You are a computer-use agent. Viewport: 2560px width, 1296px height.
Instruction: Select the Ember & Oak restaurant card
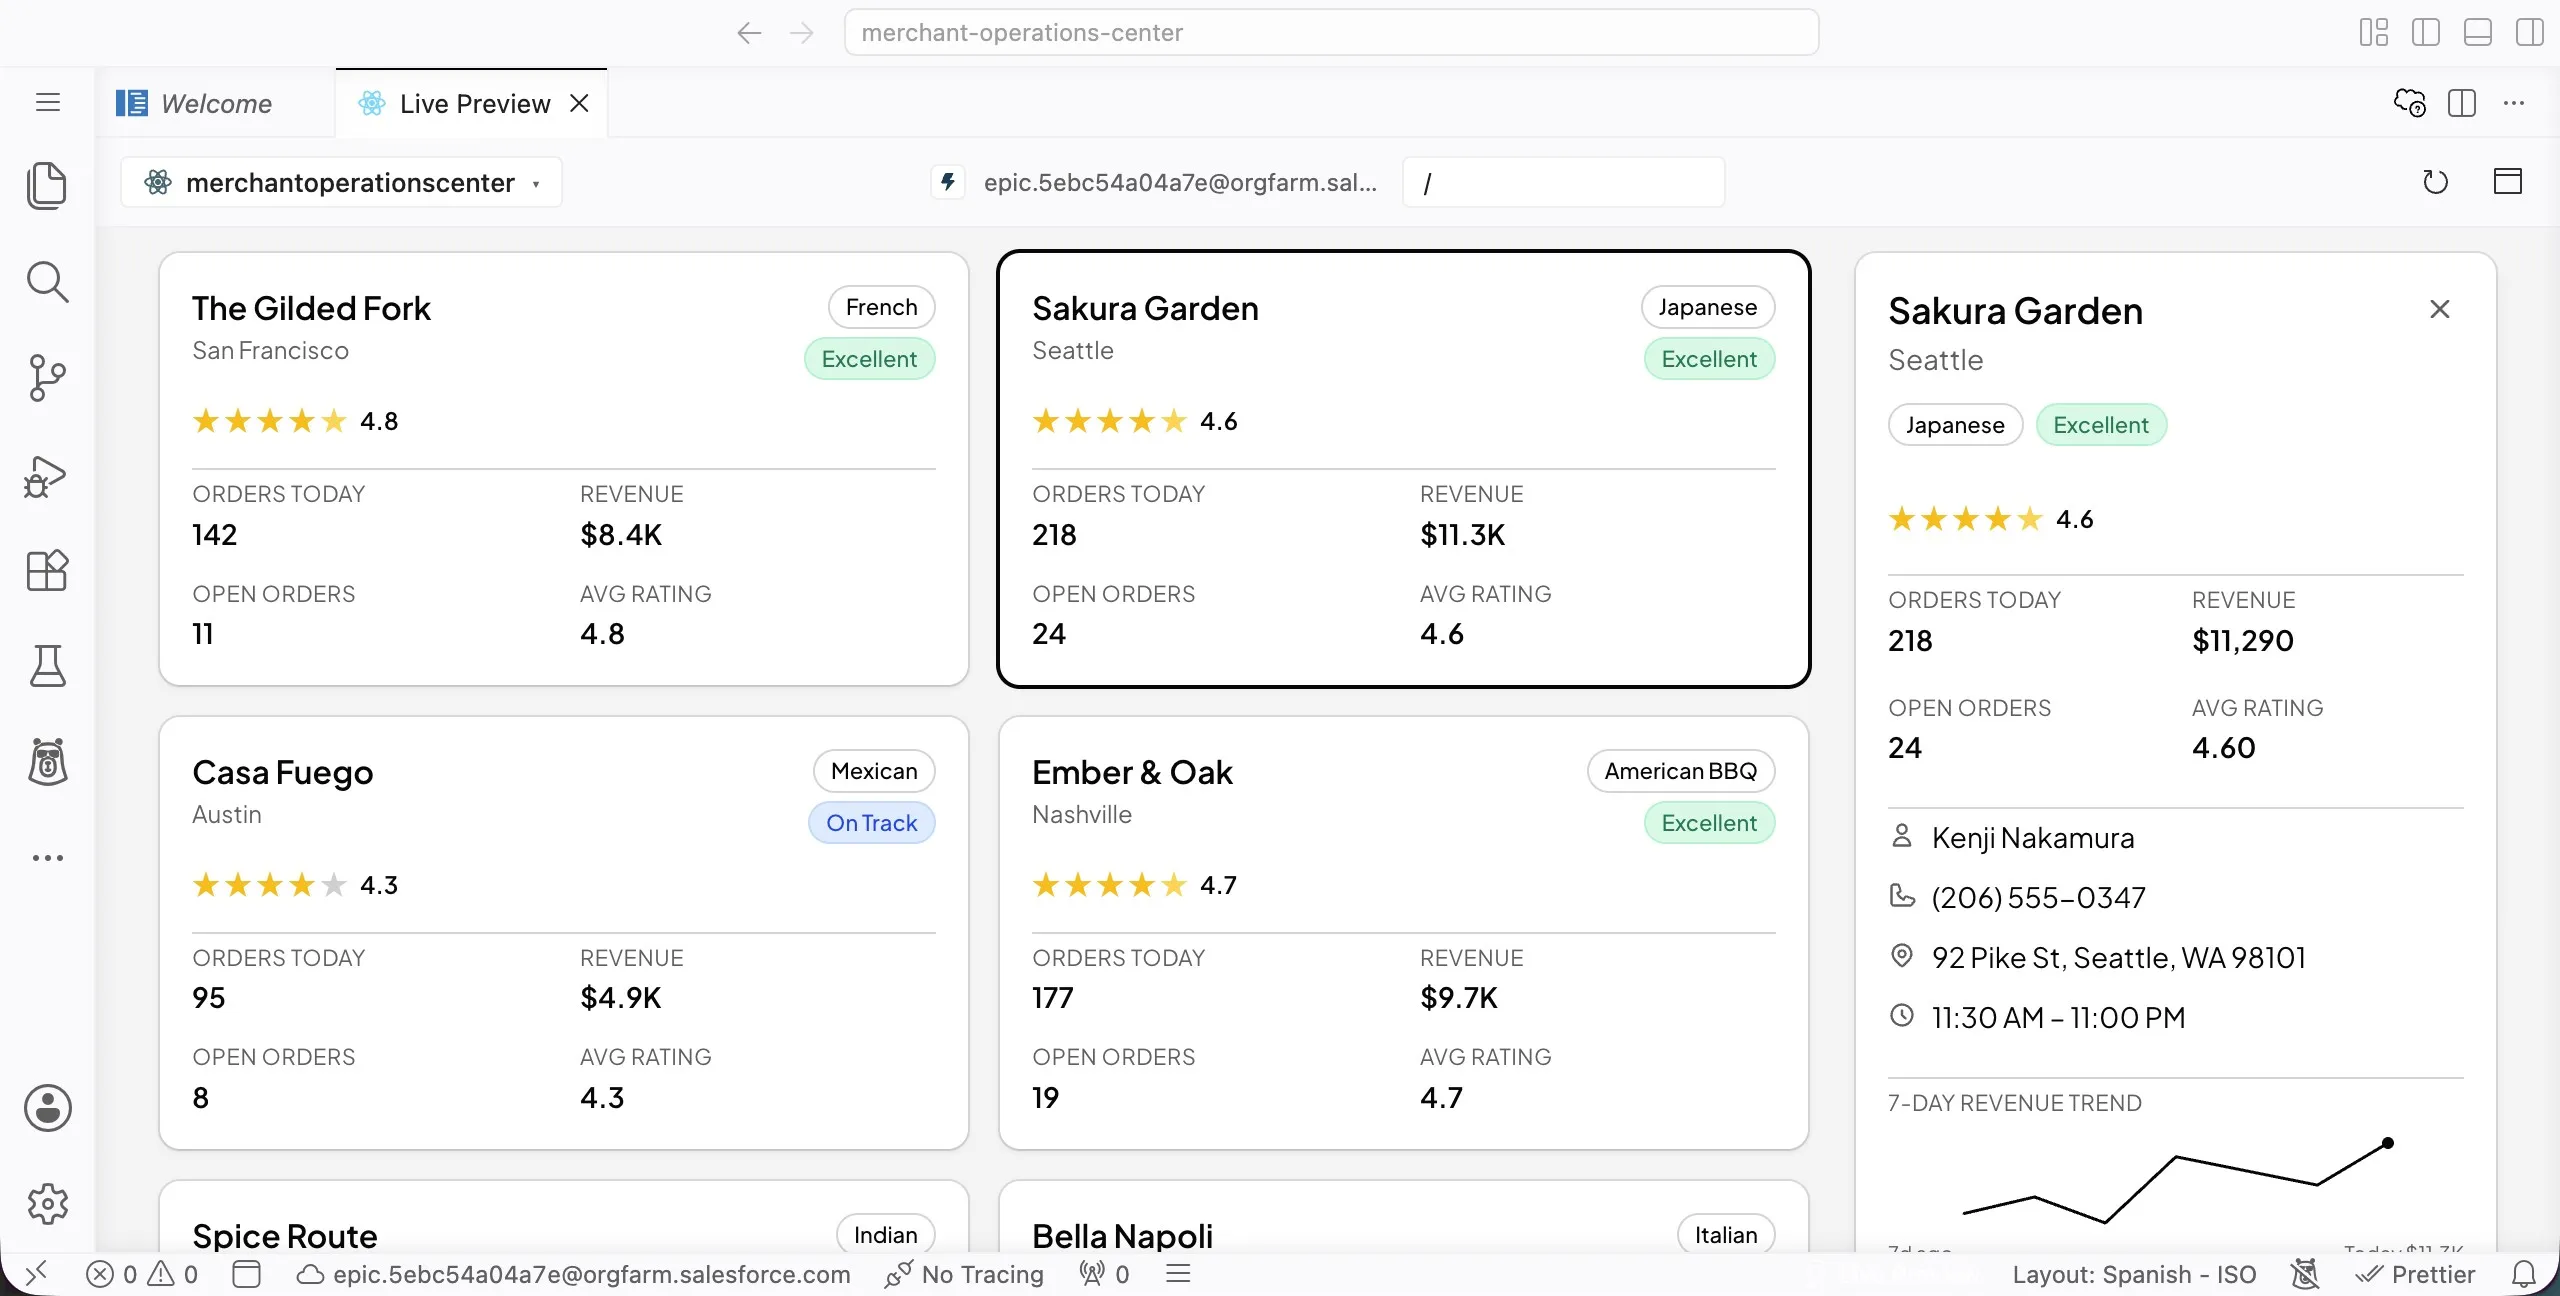coord(1404,933)
